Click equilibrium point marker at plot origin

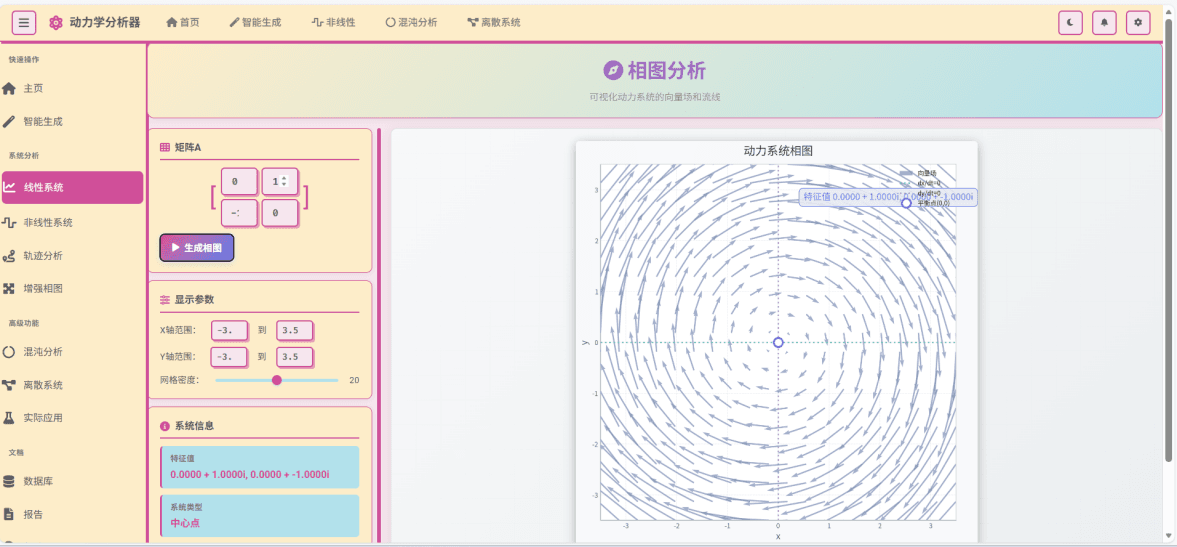pyautogui.click(x=778, y=342)
